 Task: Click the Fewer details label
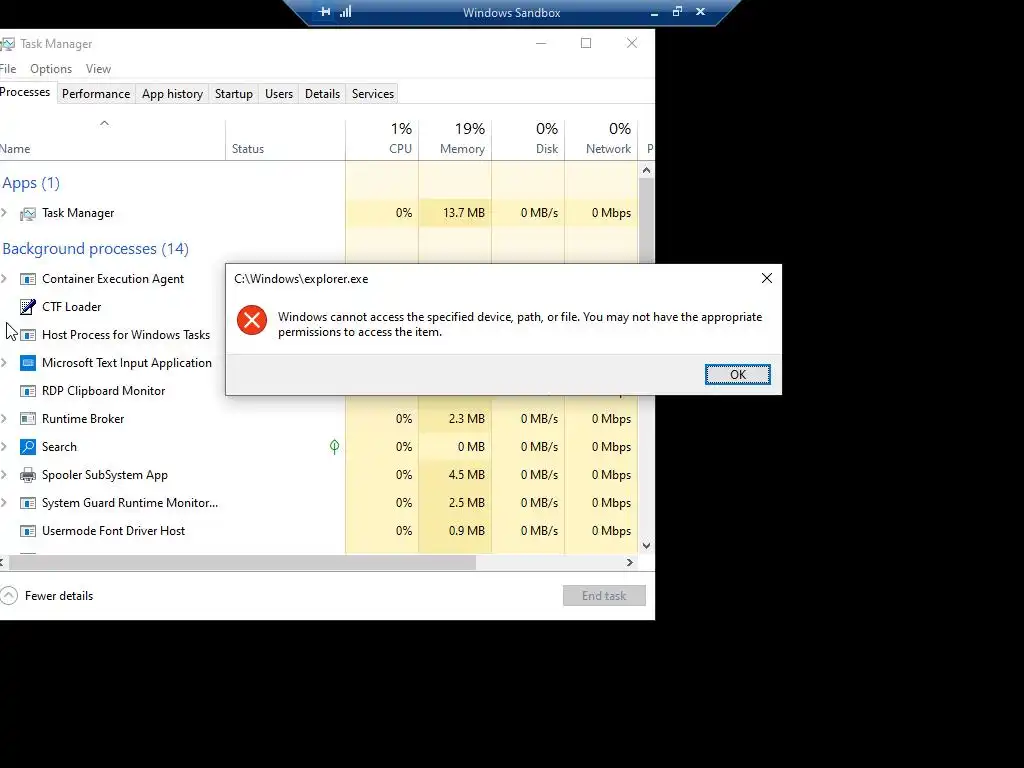[x=59, y=596]
